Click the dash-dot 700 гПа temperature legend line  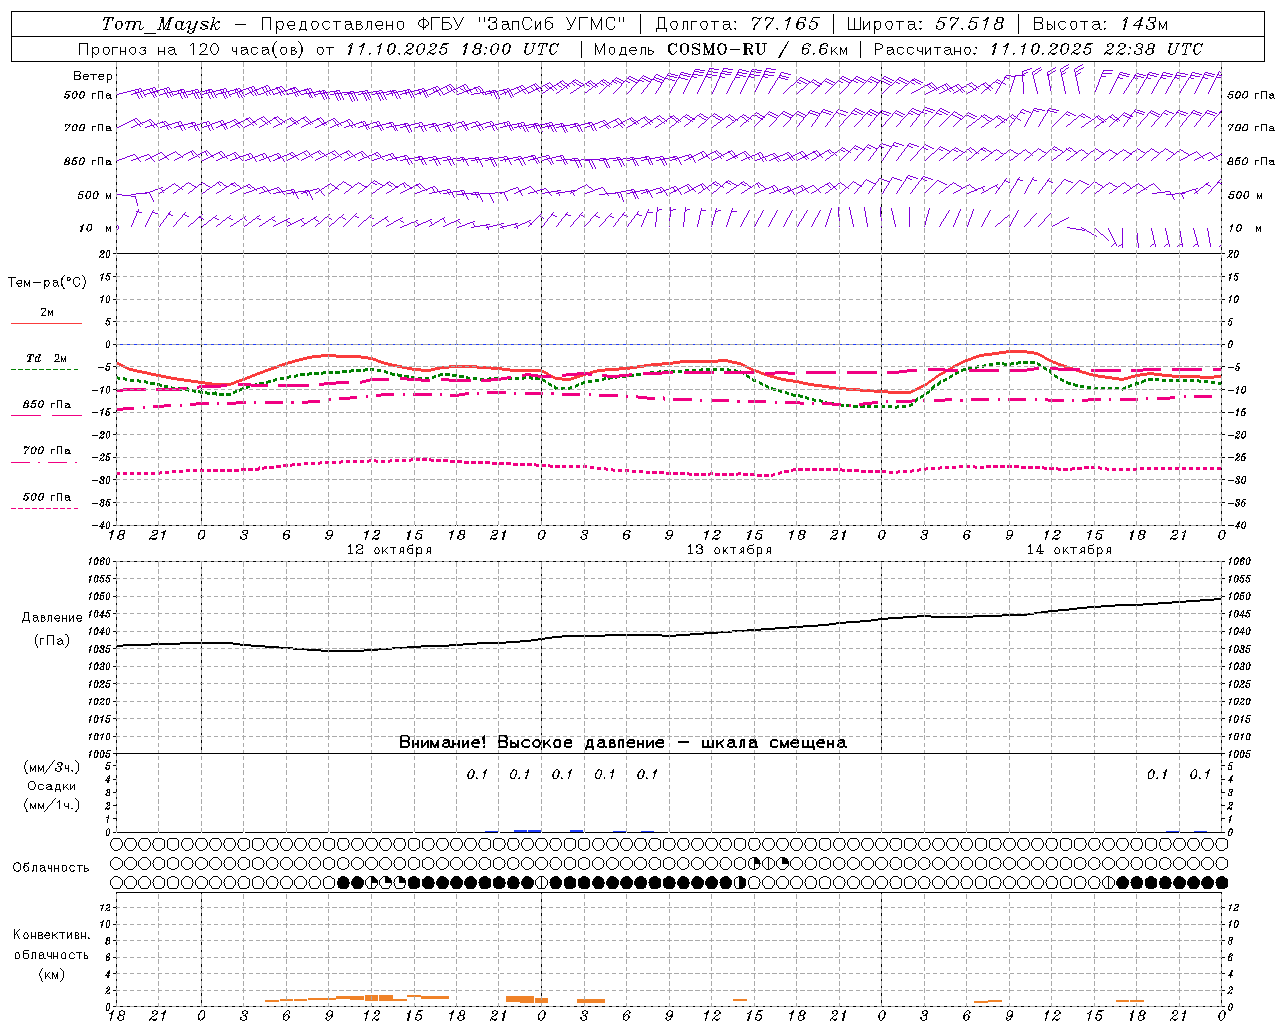tap(44, 462)
